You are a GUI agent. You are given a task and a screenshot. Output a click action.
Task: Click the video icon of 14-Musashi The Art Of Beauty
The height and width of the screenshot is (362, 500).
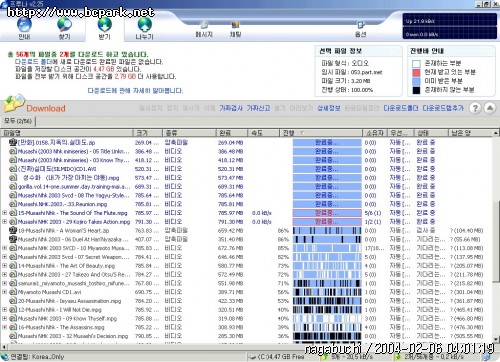13,266
